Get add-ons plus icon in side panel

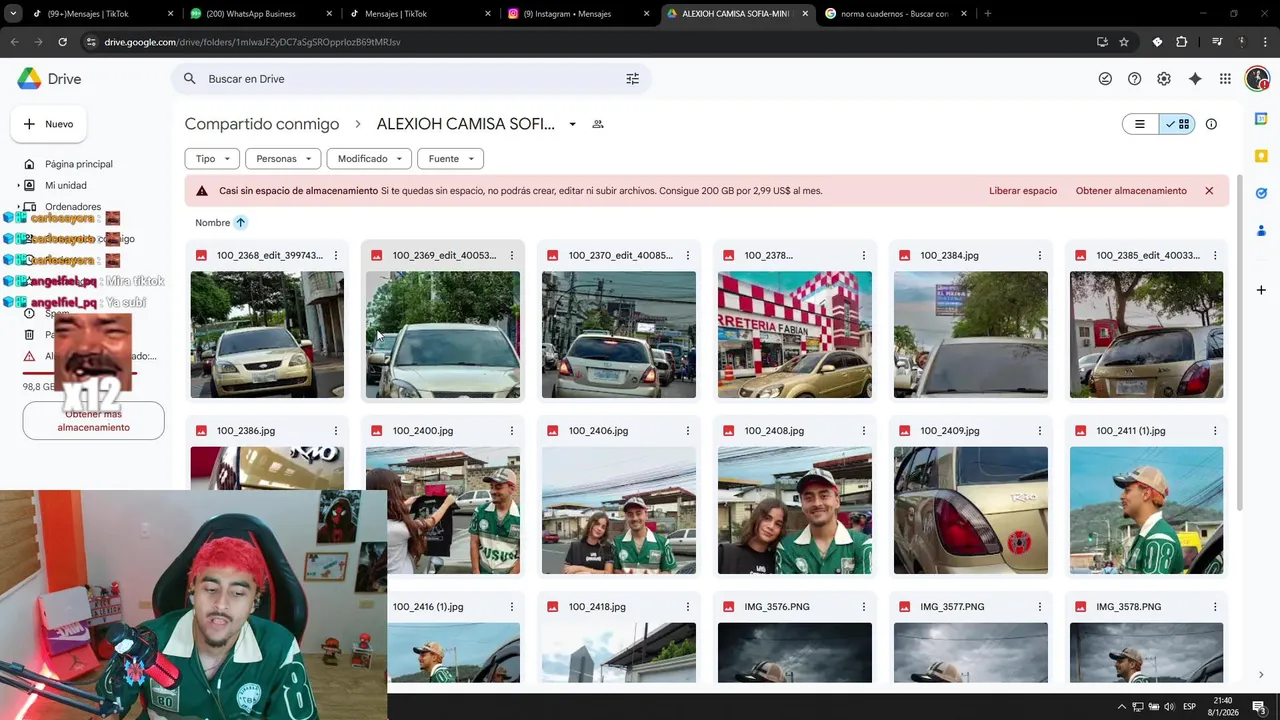click(1261, 290)
